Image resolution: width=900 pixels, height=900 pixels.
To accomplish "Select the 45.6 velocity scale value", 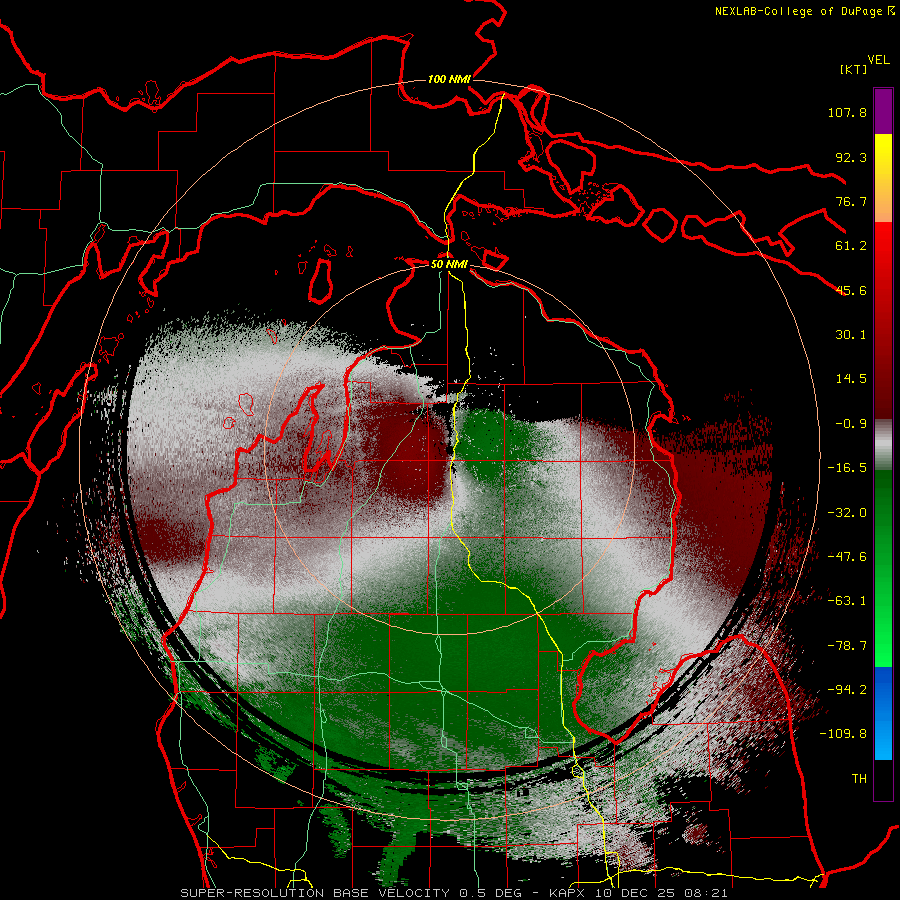I will coord(851,290).
